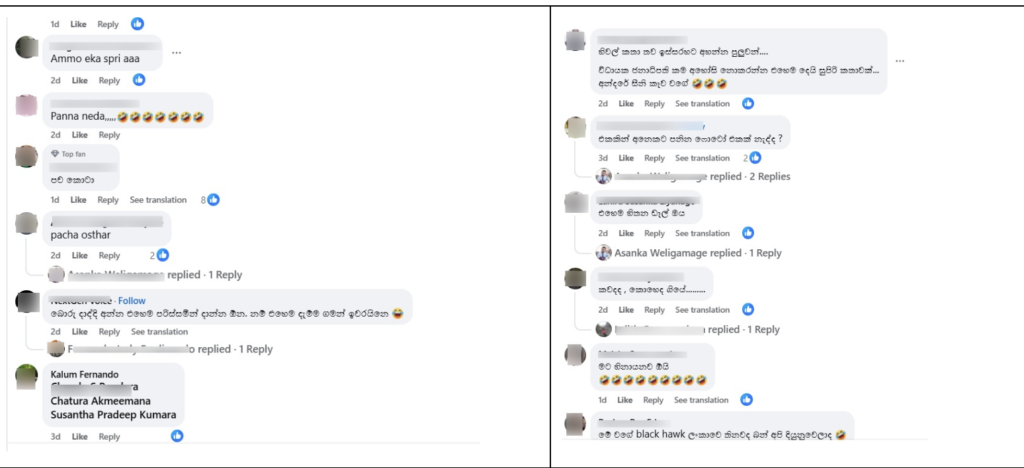Click See translation under the Top fan comment
Image resolution: width=1024 pixels, height=468 pixels.
click(x=158, y=200)
